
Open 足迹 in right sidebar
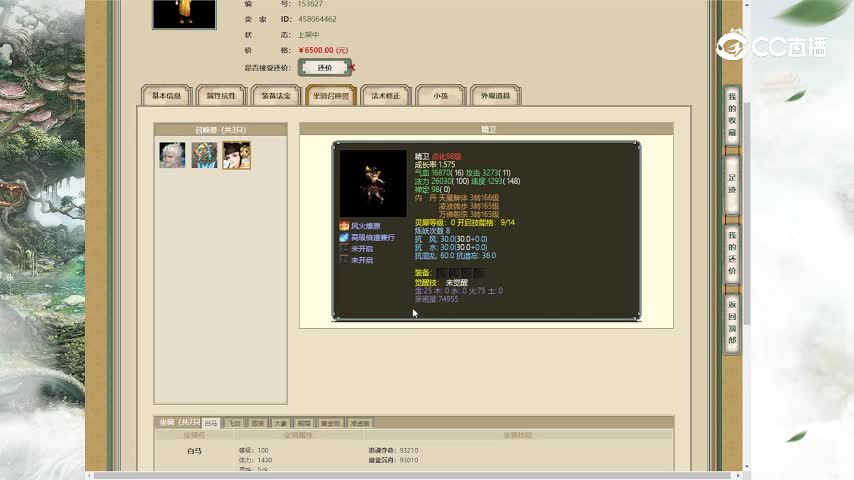(732, 184)
